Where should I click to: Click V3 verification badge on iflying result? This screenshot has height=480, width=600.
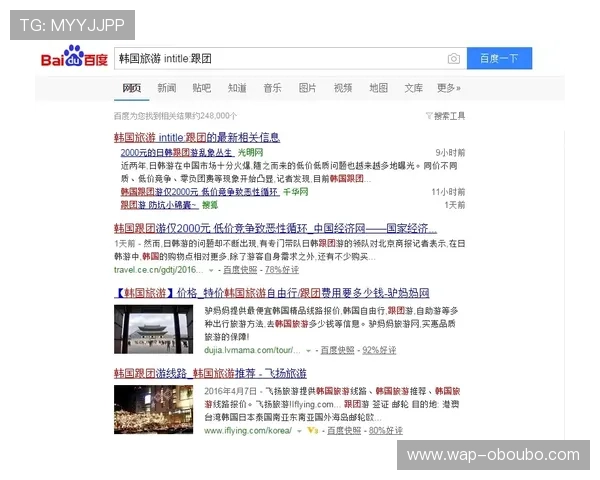click(x=313, y=431)
